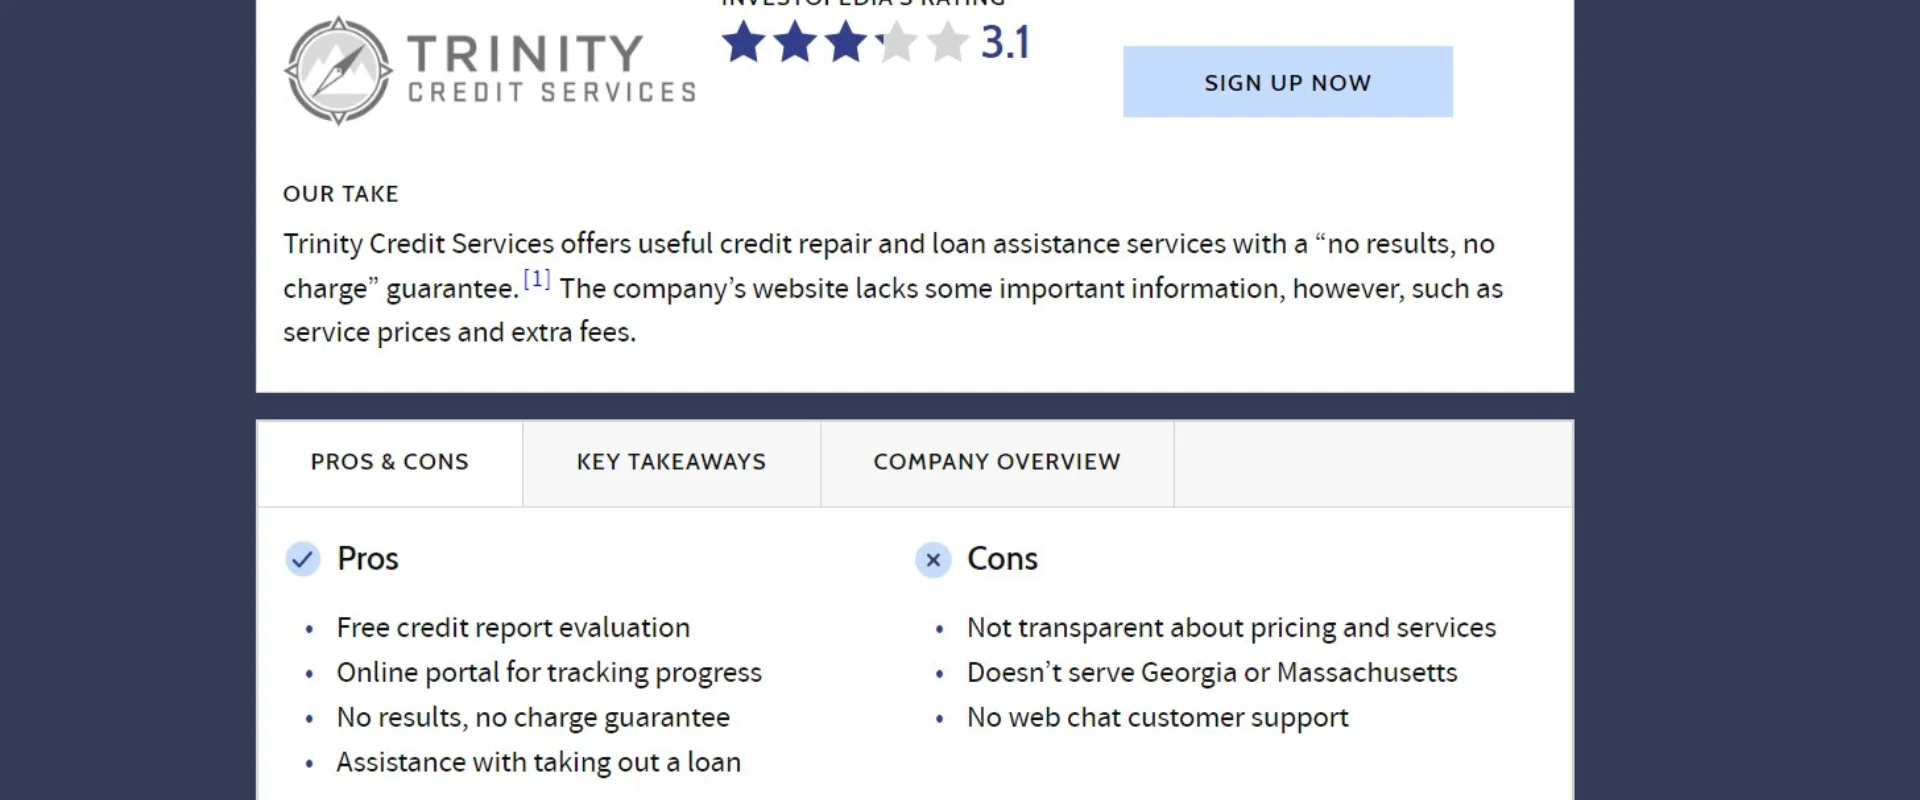Click the Cons section heading
Image resolution: width=1920 pixels, height=800 pixels.
(x=1003, y=559)
